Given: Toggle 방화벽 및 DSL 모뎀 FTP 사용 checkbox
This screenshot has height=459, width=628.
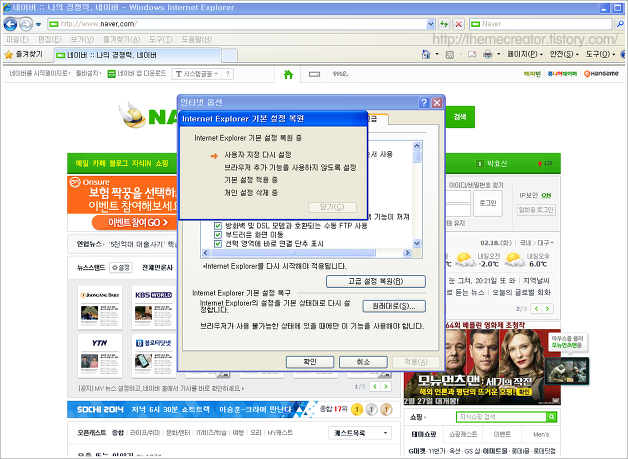Looking at the screenshot, I should point(218,226).
